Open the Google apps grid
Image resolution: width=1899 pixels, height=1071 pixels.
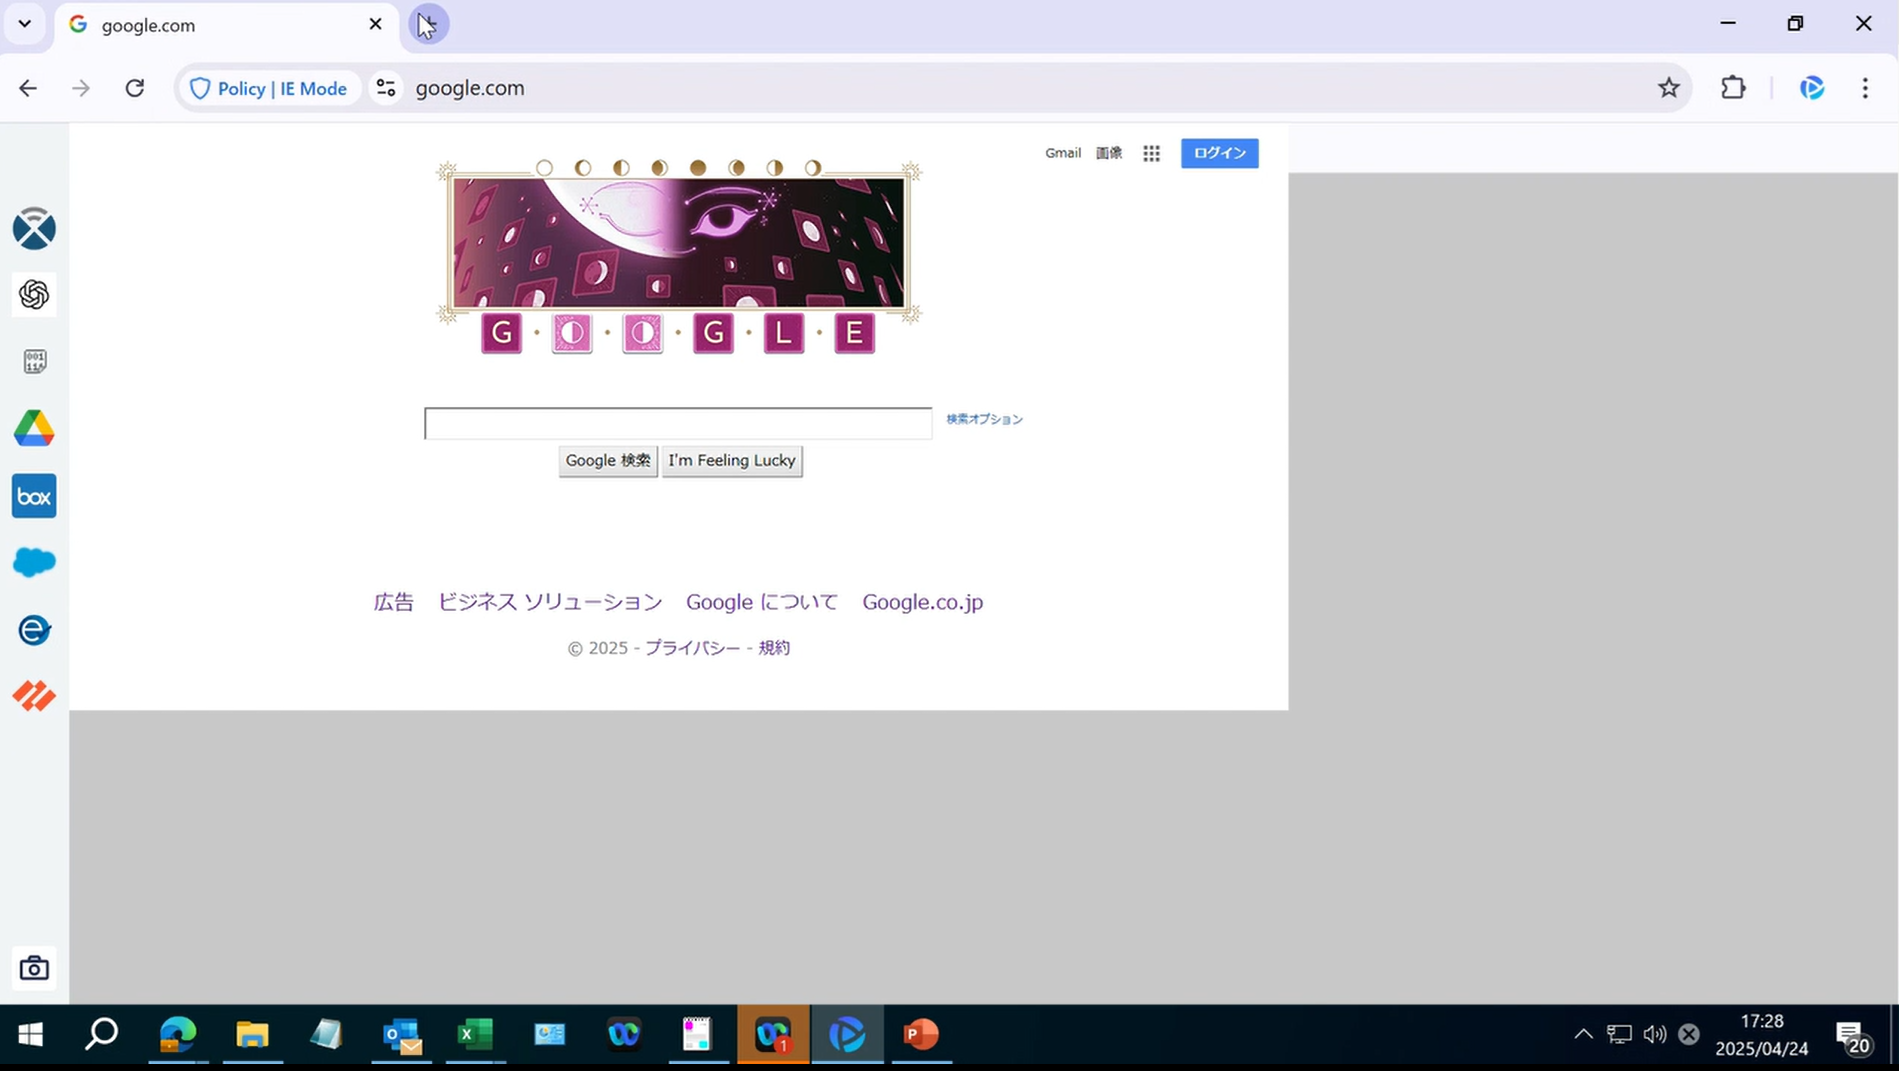click(x=1152, y=153)
